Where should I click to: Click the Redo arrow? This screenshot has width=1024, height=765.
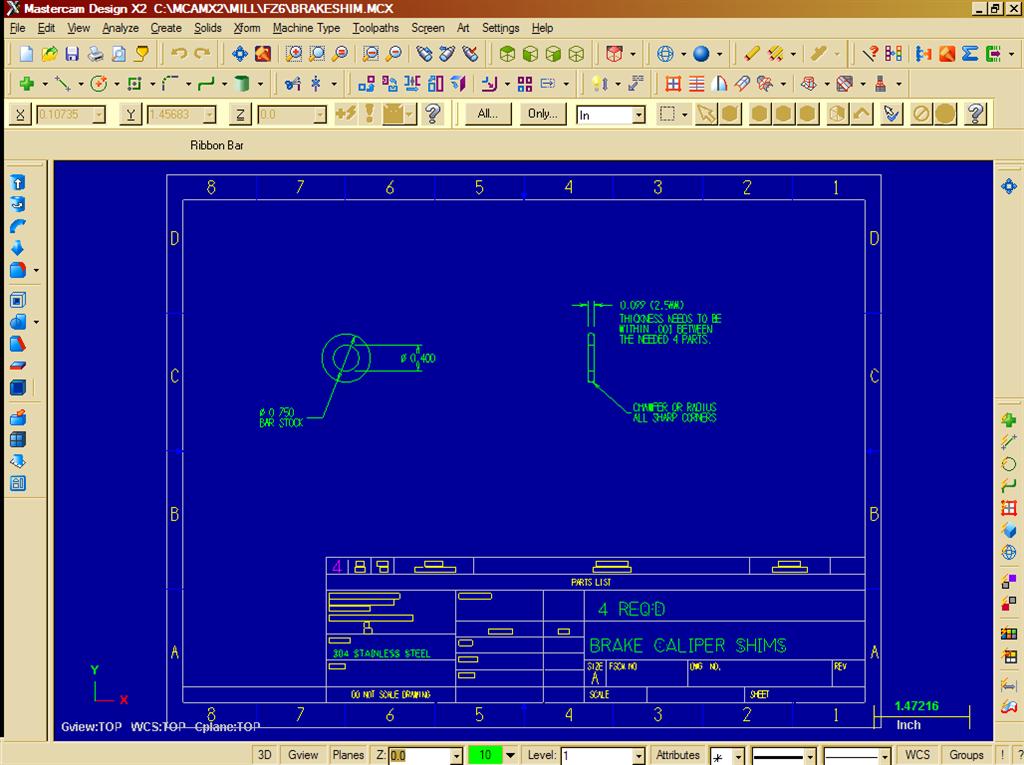202,54
